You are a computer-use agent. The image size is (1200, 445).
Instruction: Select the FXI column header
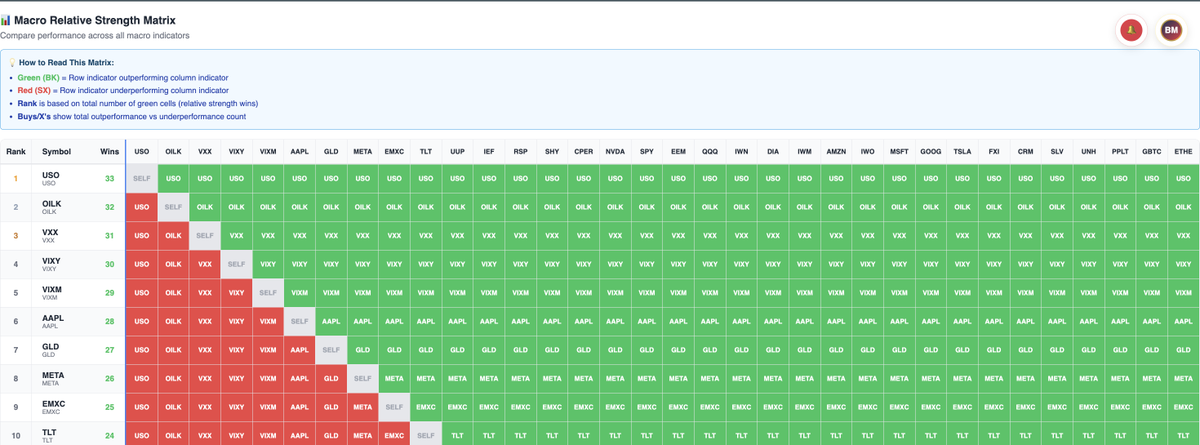pyautogui.click(x=994, y=152)
